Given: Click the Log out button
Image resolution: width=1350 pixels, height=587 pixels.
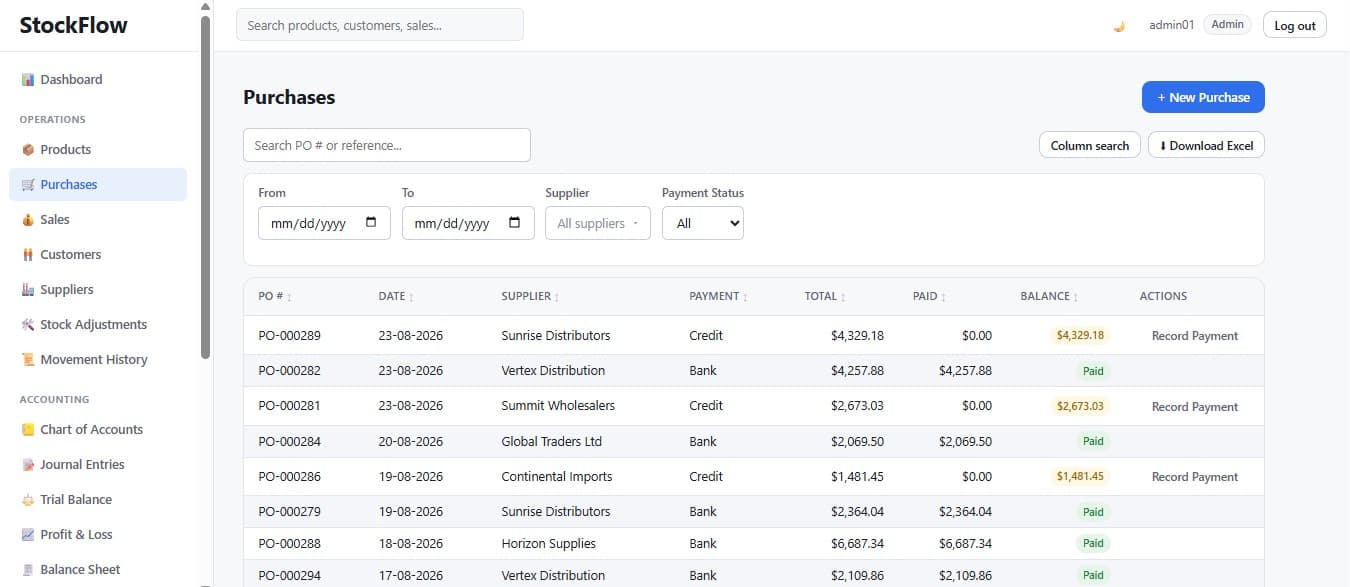Looking at the screenshot, I should (1295, 25).
